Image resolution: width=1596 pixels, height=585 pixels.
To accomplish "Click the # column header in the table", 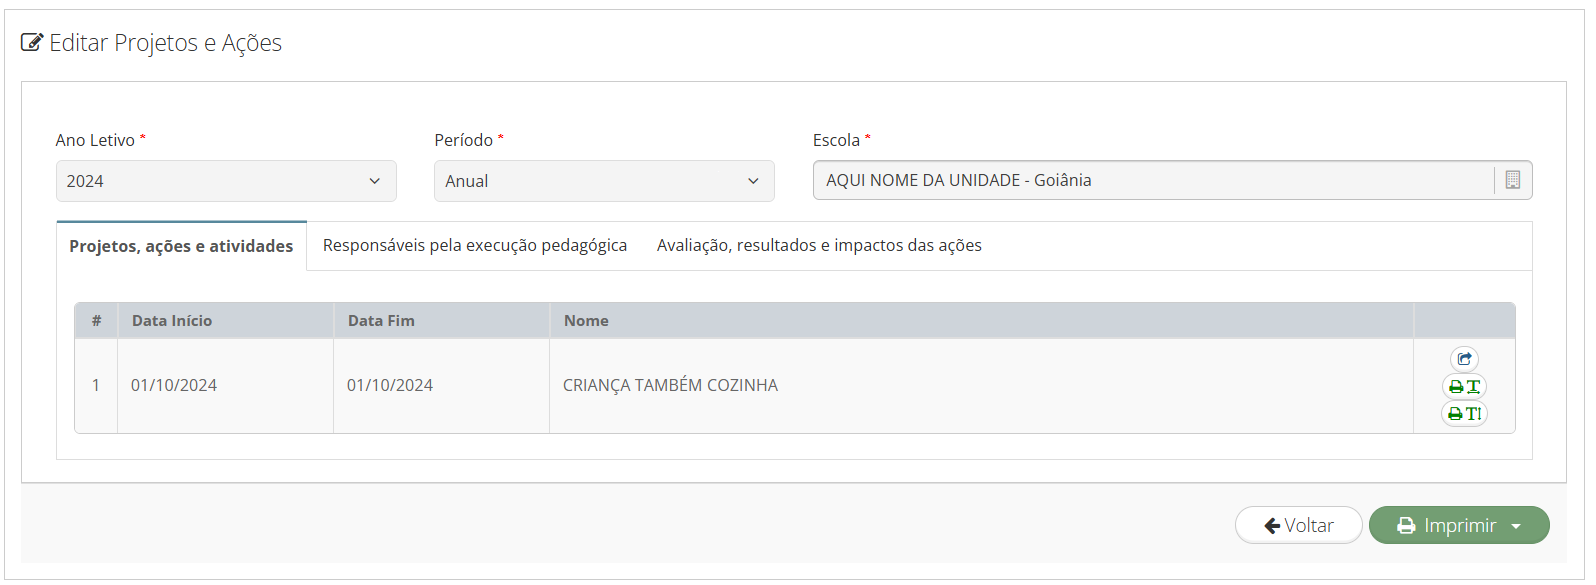I will pyautogui.click(x=96, y=321).
